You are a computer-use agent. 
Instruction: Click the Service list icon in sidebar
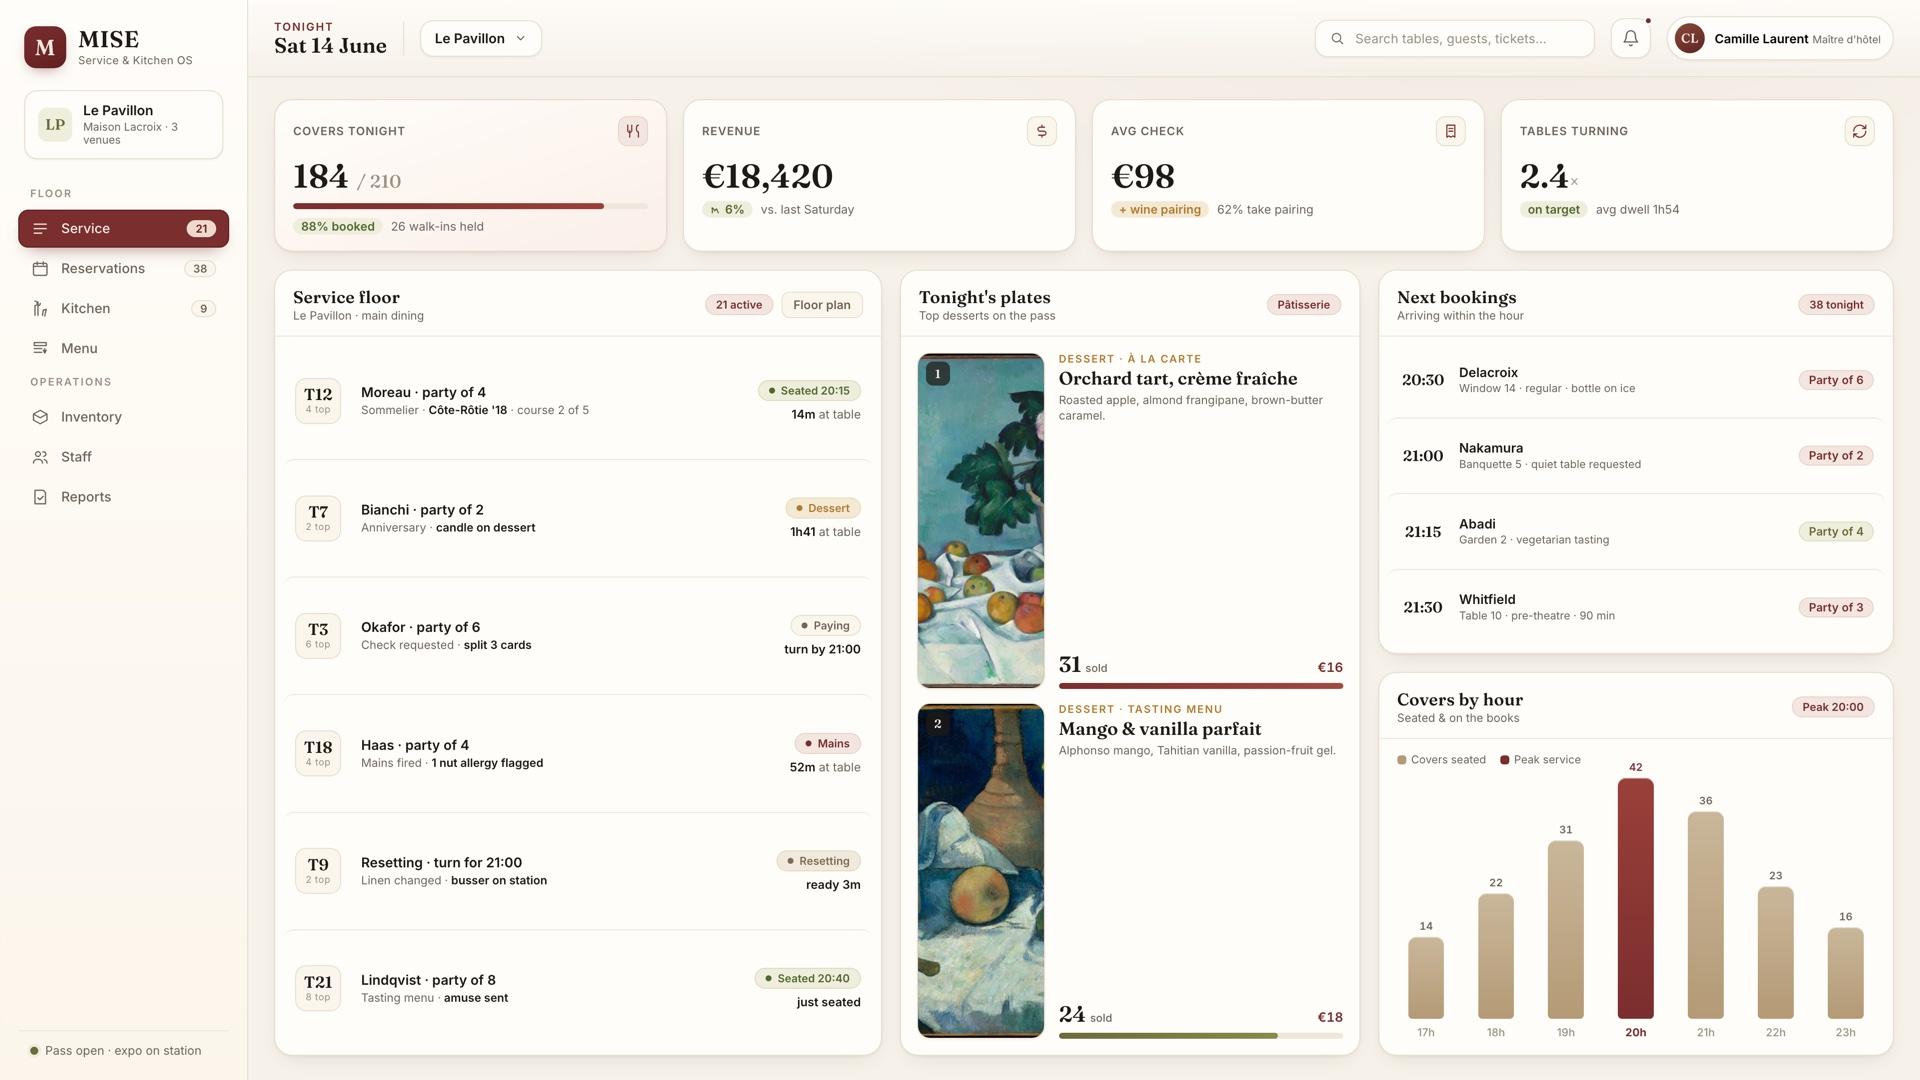pos(40,229)
